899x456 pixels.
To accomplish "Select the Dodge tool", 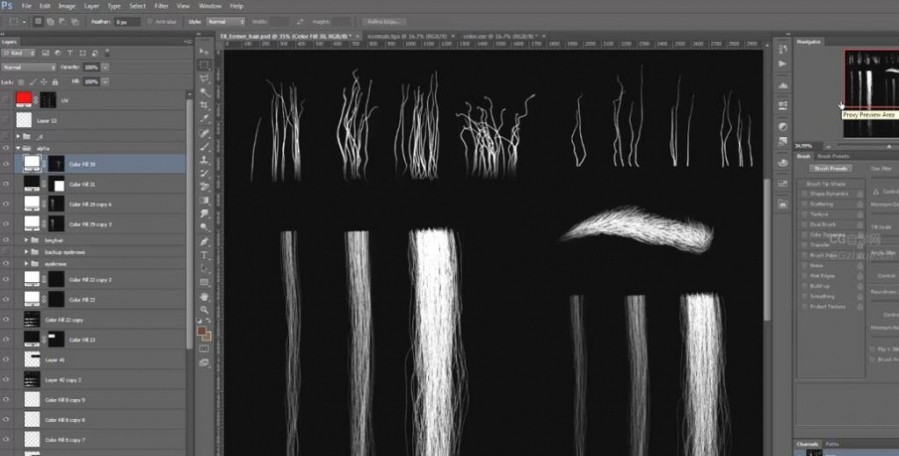I will [x=204, y=227].
